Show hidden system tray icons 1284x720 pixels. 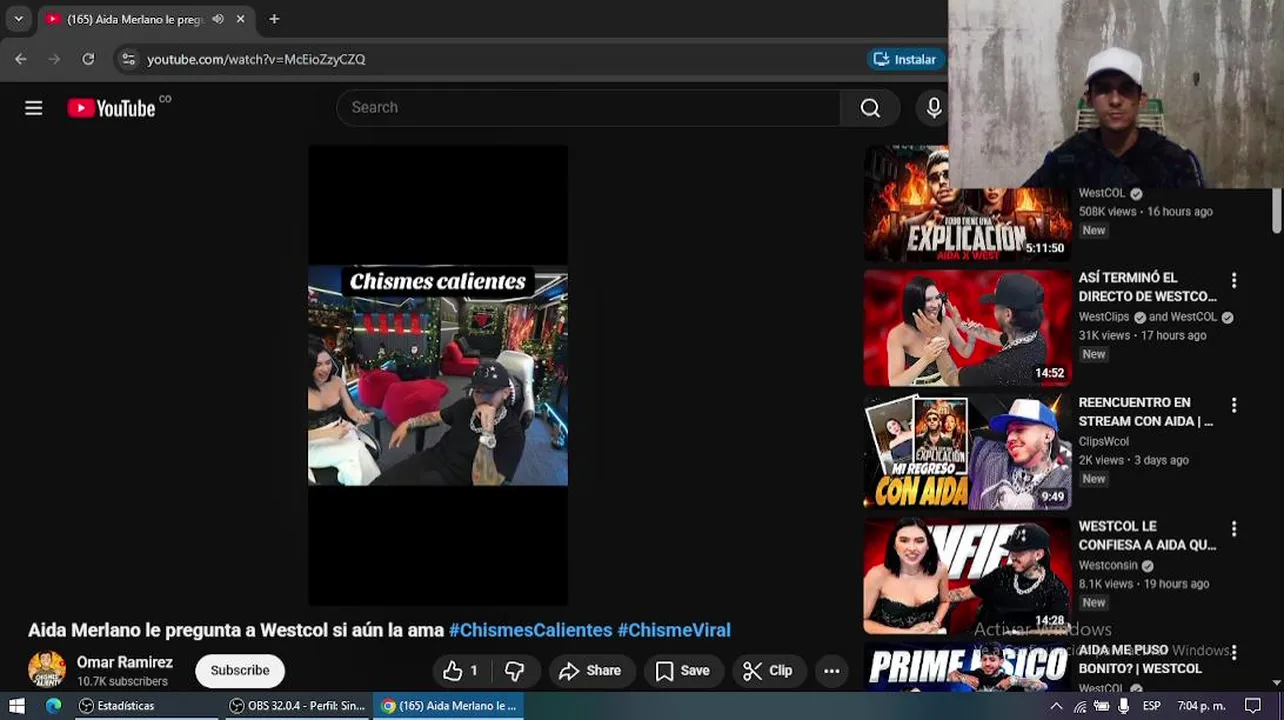pos(1056,706)
